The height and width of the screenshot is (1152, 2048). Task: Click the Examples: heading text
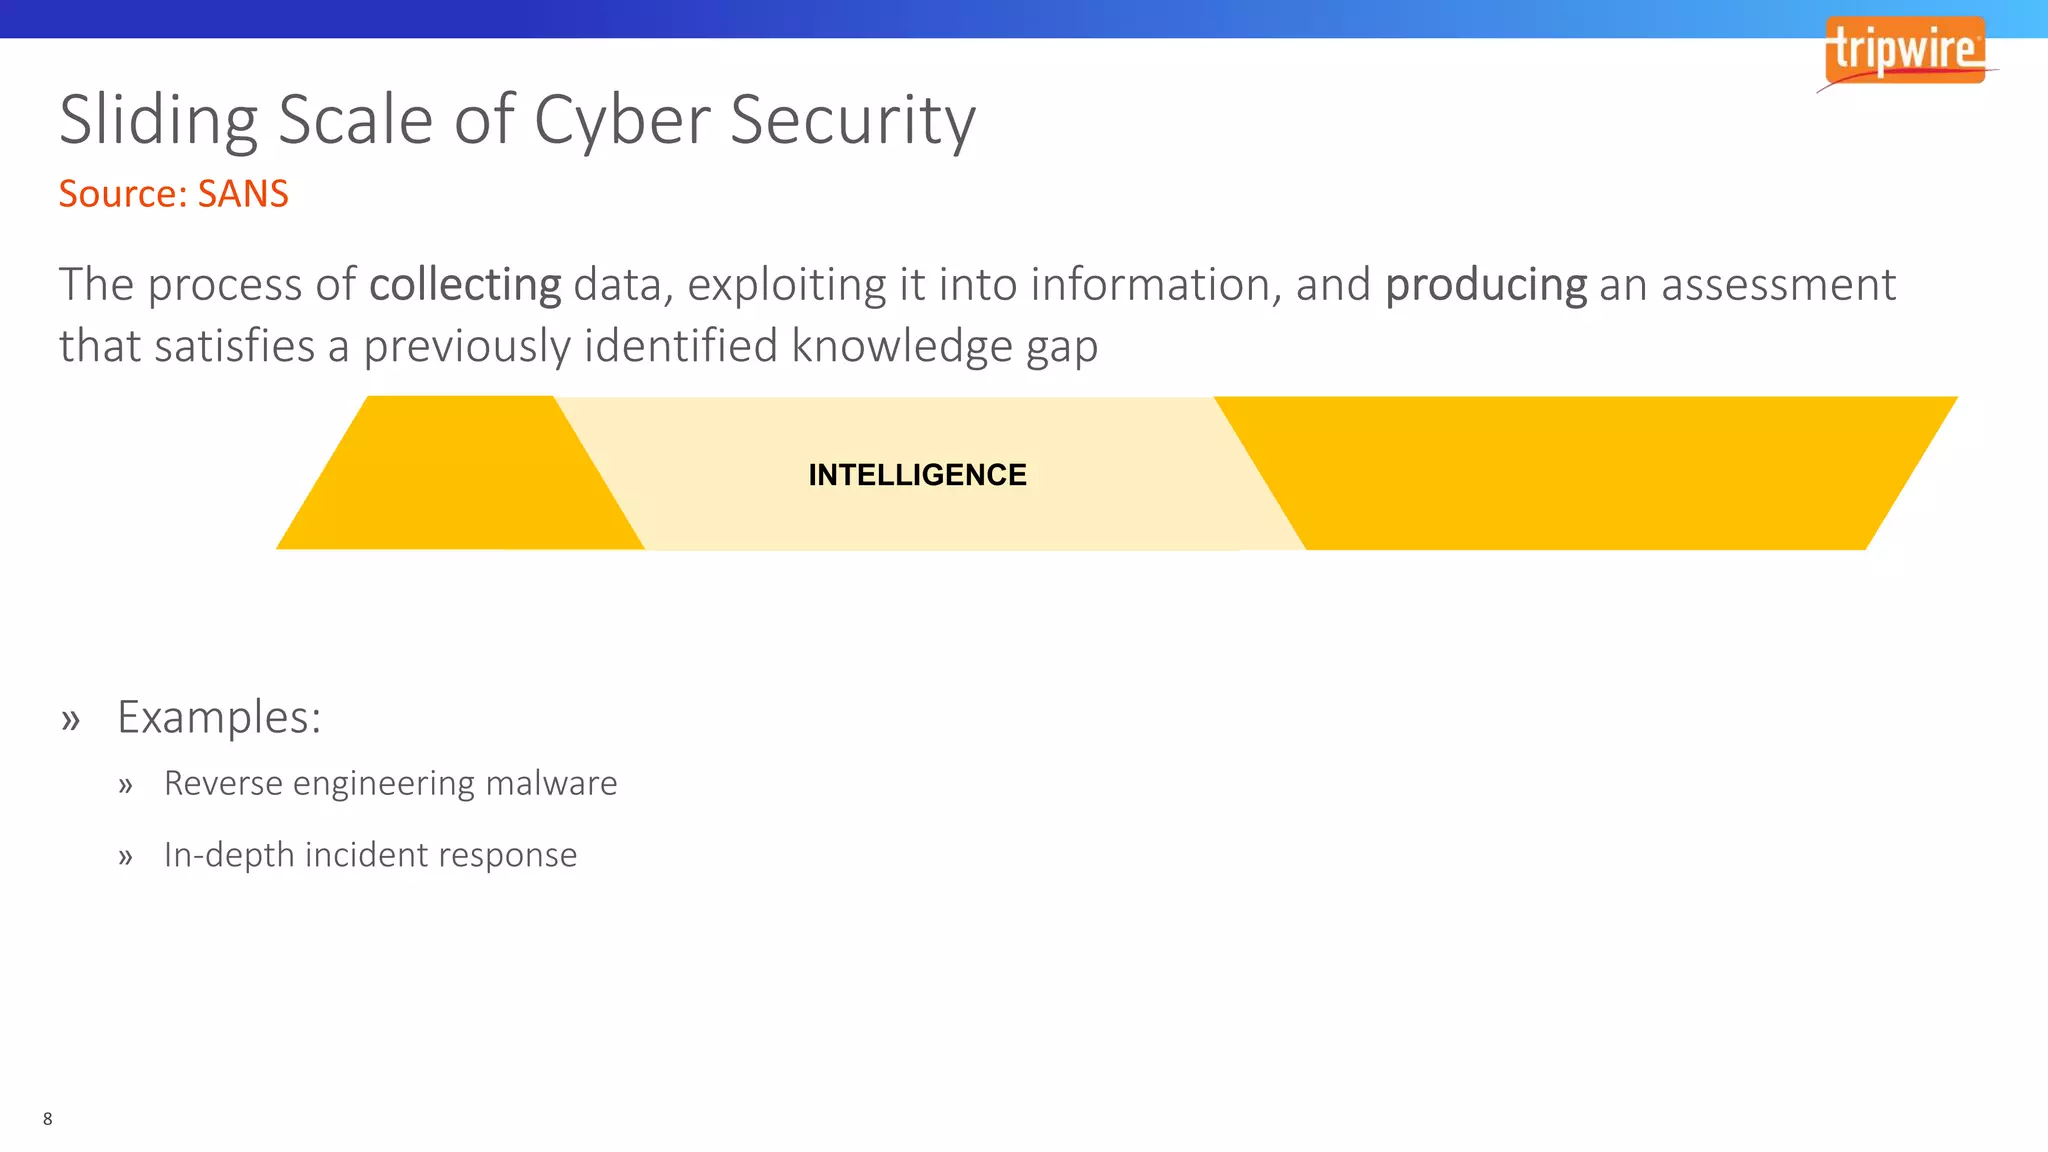219,717
